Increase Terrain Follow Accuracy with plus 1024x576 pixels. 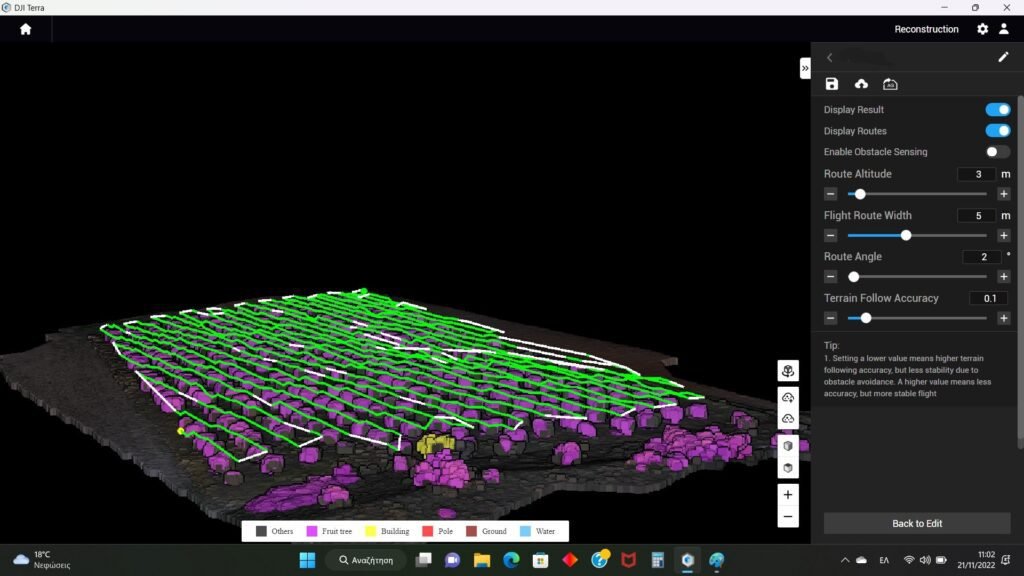pyautogui.click(x=1004, y=318)
